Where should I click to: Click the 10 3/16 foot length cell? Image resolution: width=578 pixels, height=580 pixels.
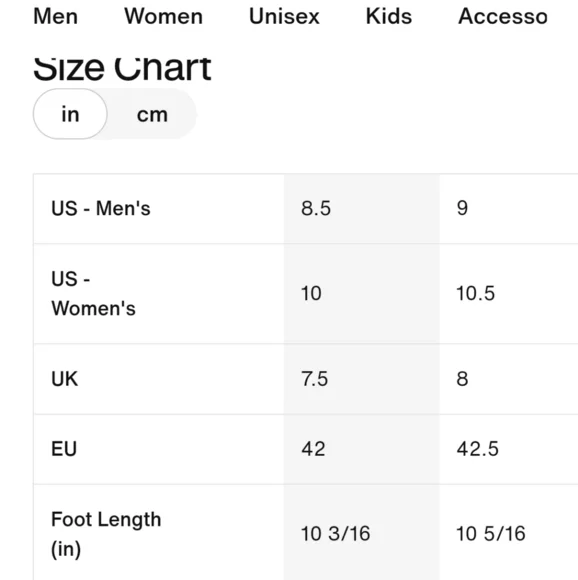point(362,533)
